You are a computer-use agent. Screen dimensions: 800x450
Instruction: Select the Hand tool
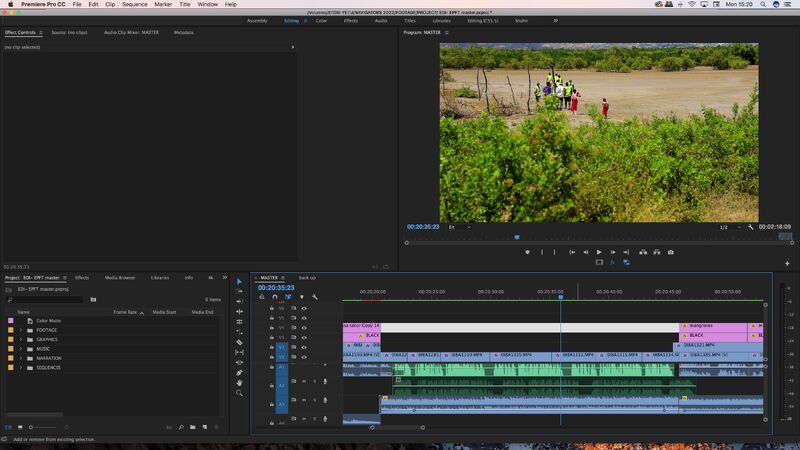(x=239, y=383)
